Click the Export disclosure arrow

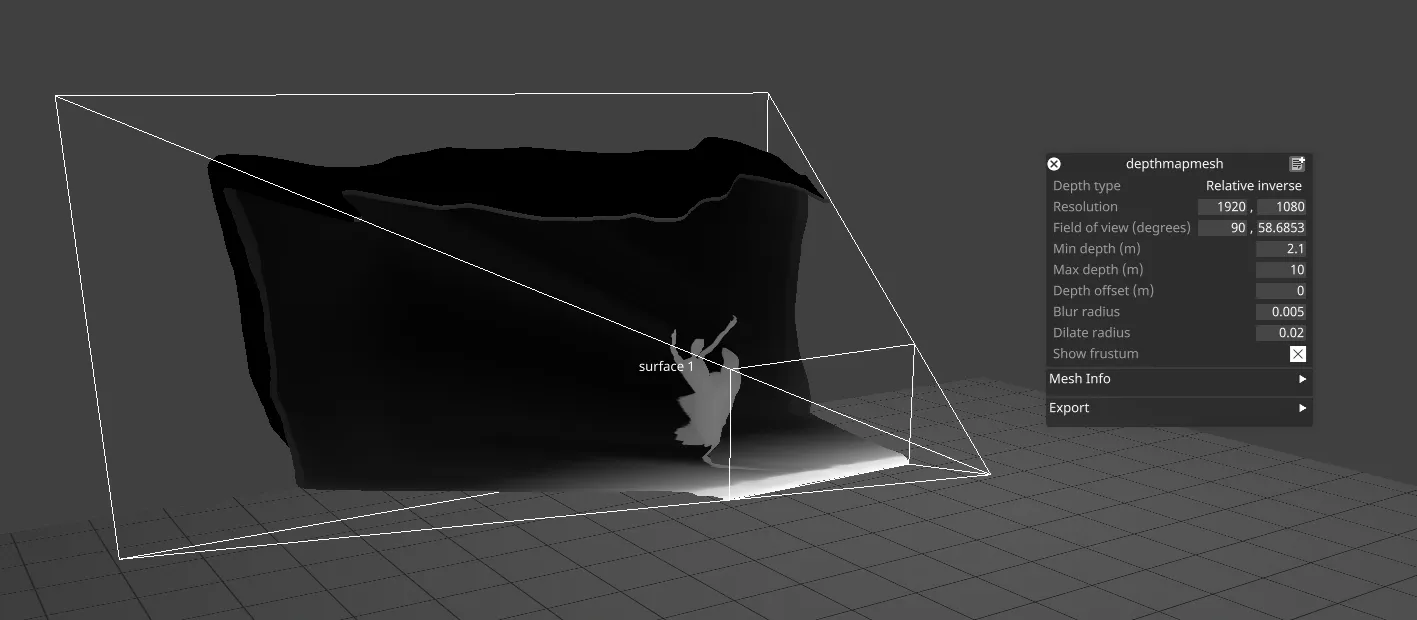tap(1302, 408)
